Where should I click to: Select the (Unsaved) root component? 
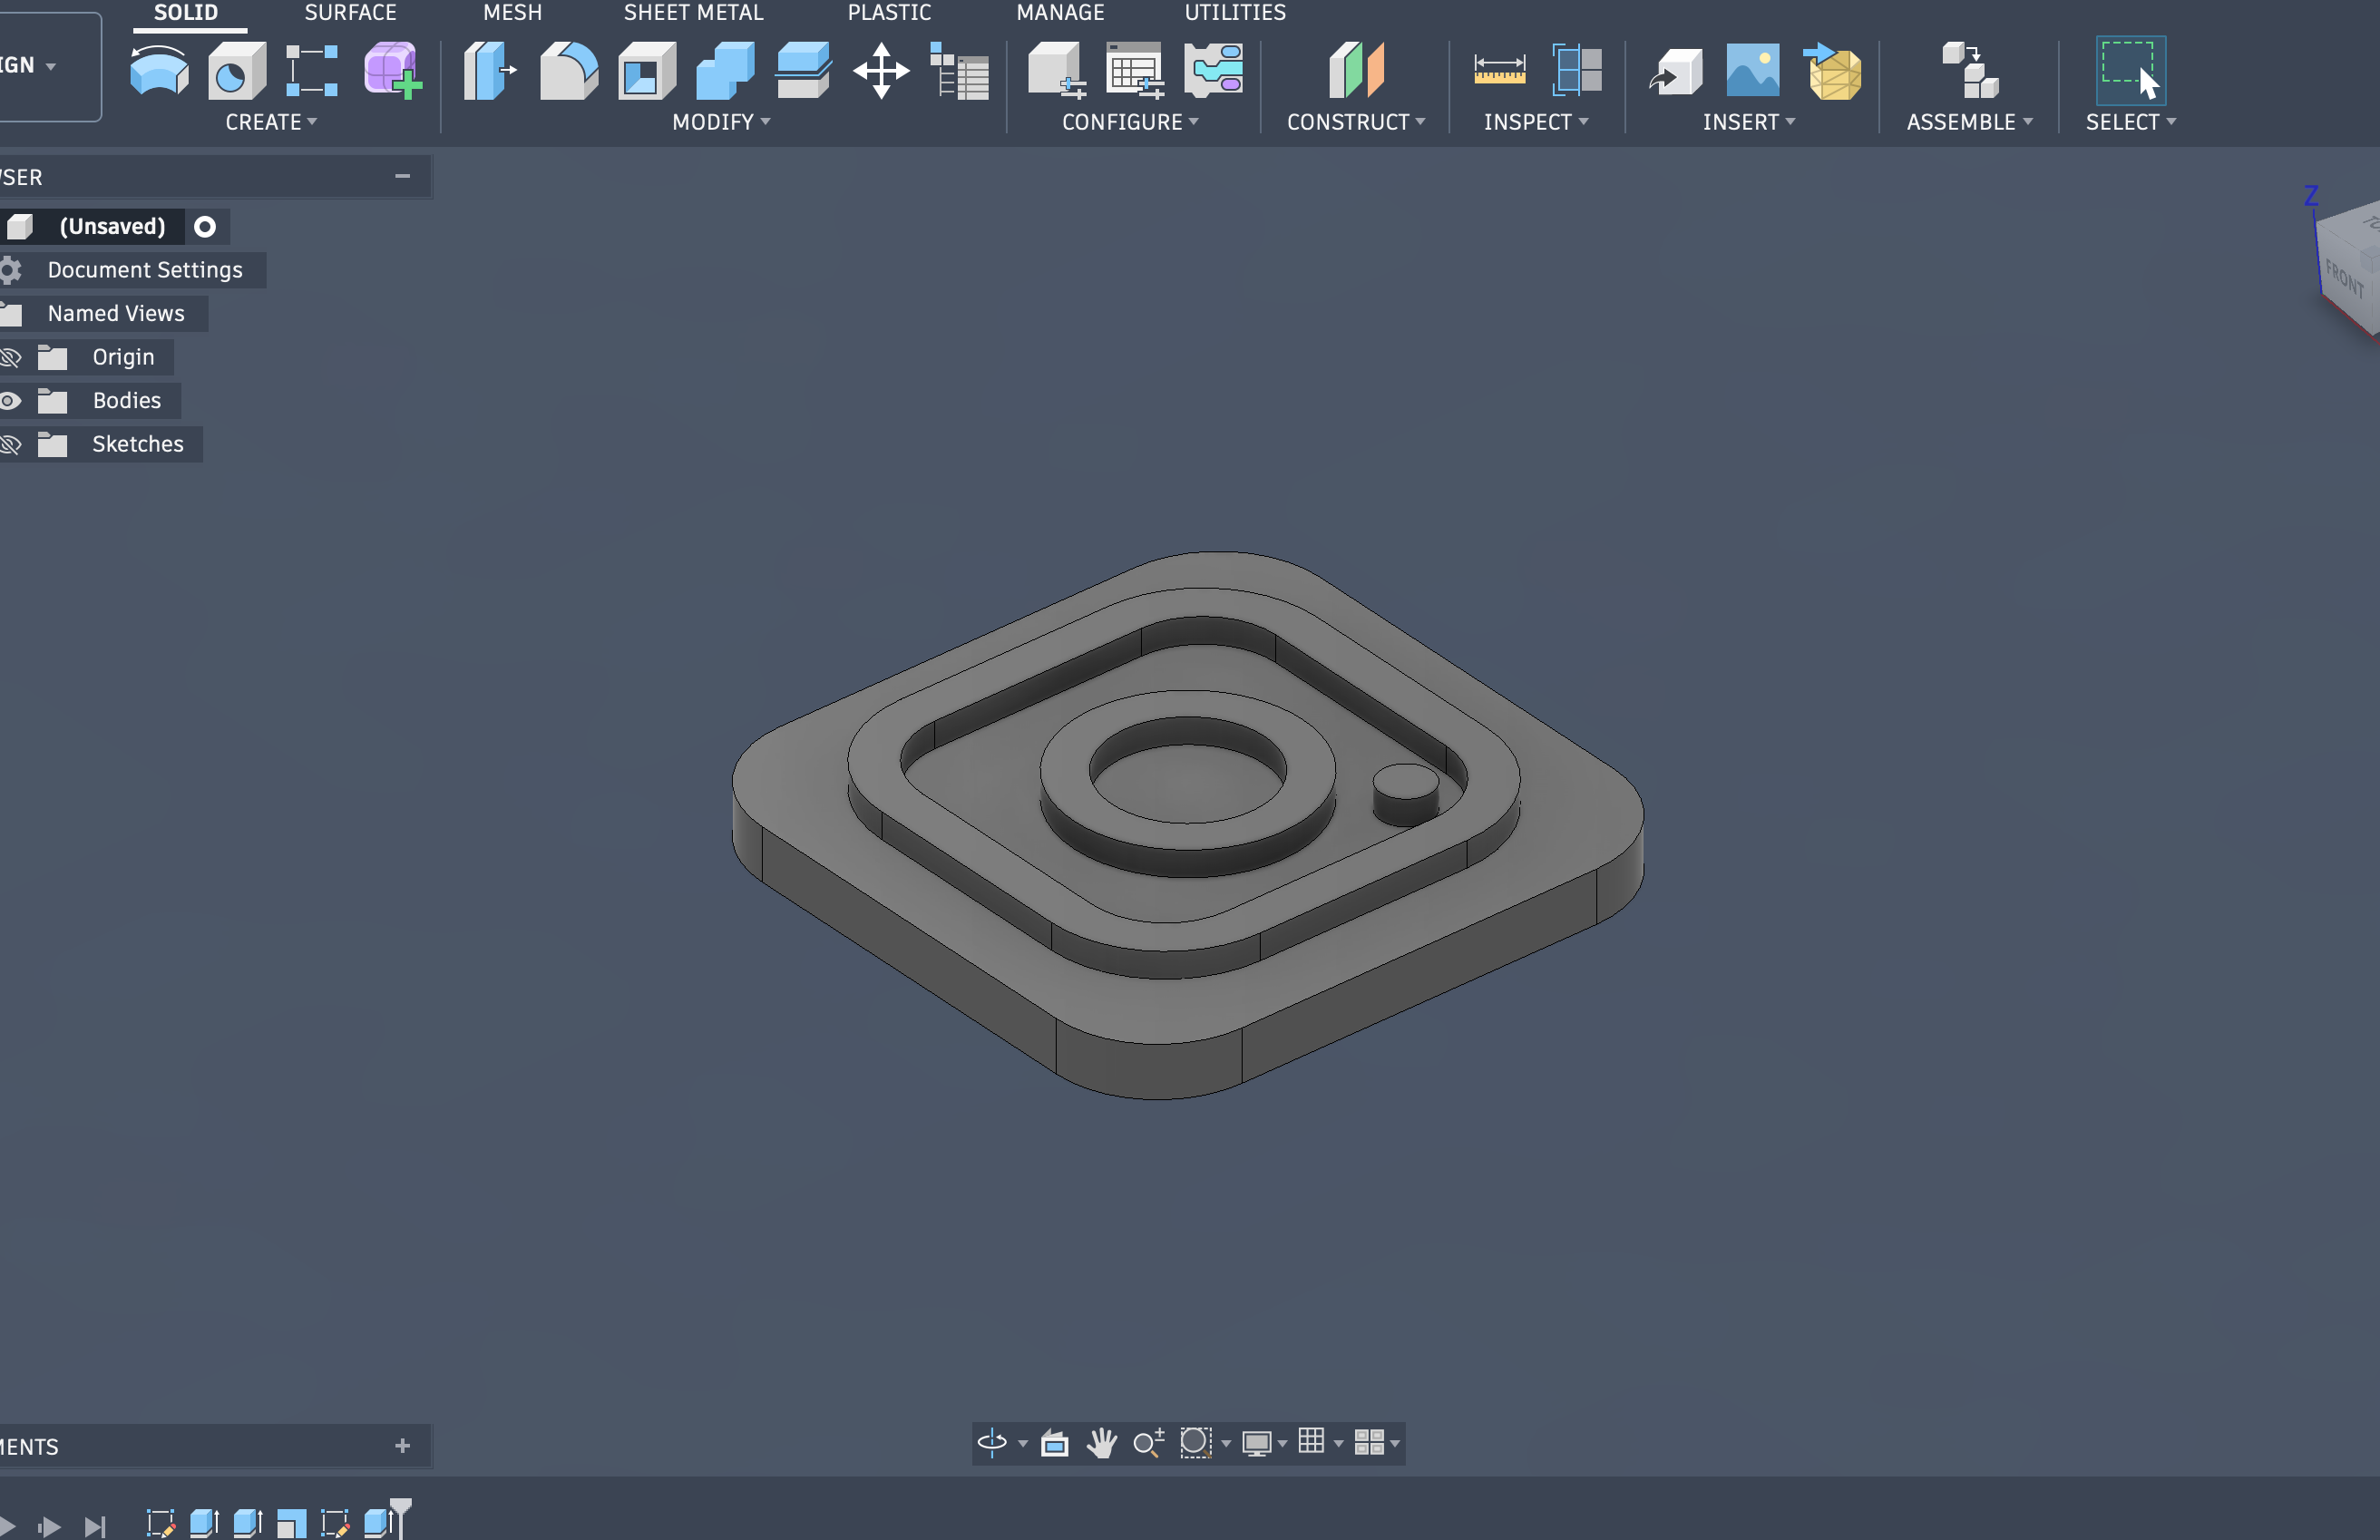112,227
